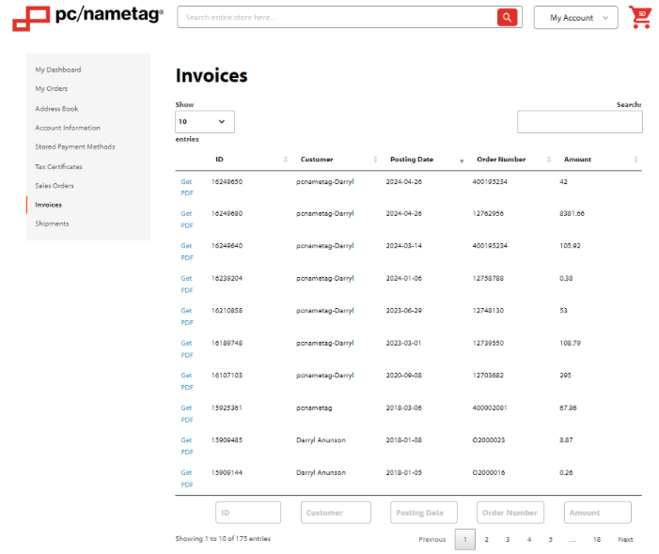Image resolution: width=659 pixels, height=554 pixels.
Task: Go to the Next page of invoices
Action: tap(625, 540)
